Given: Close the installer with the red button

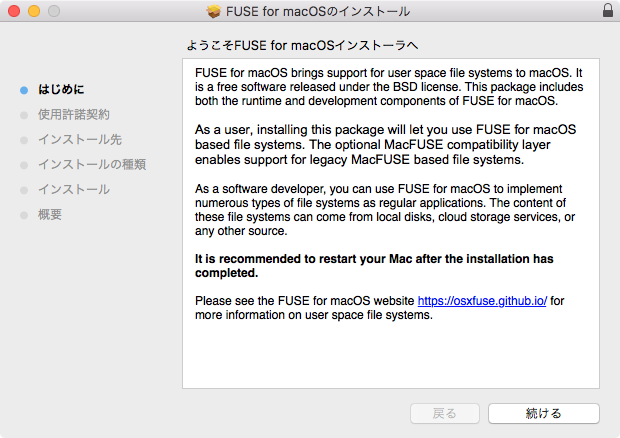Looking at the screenshot, I should coord(14,11).
